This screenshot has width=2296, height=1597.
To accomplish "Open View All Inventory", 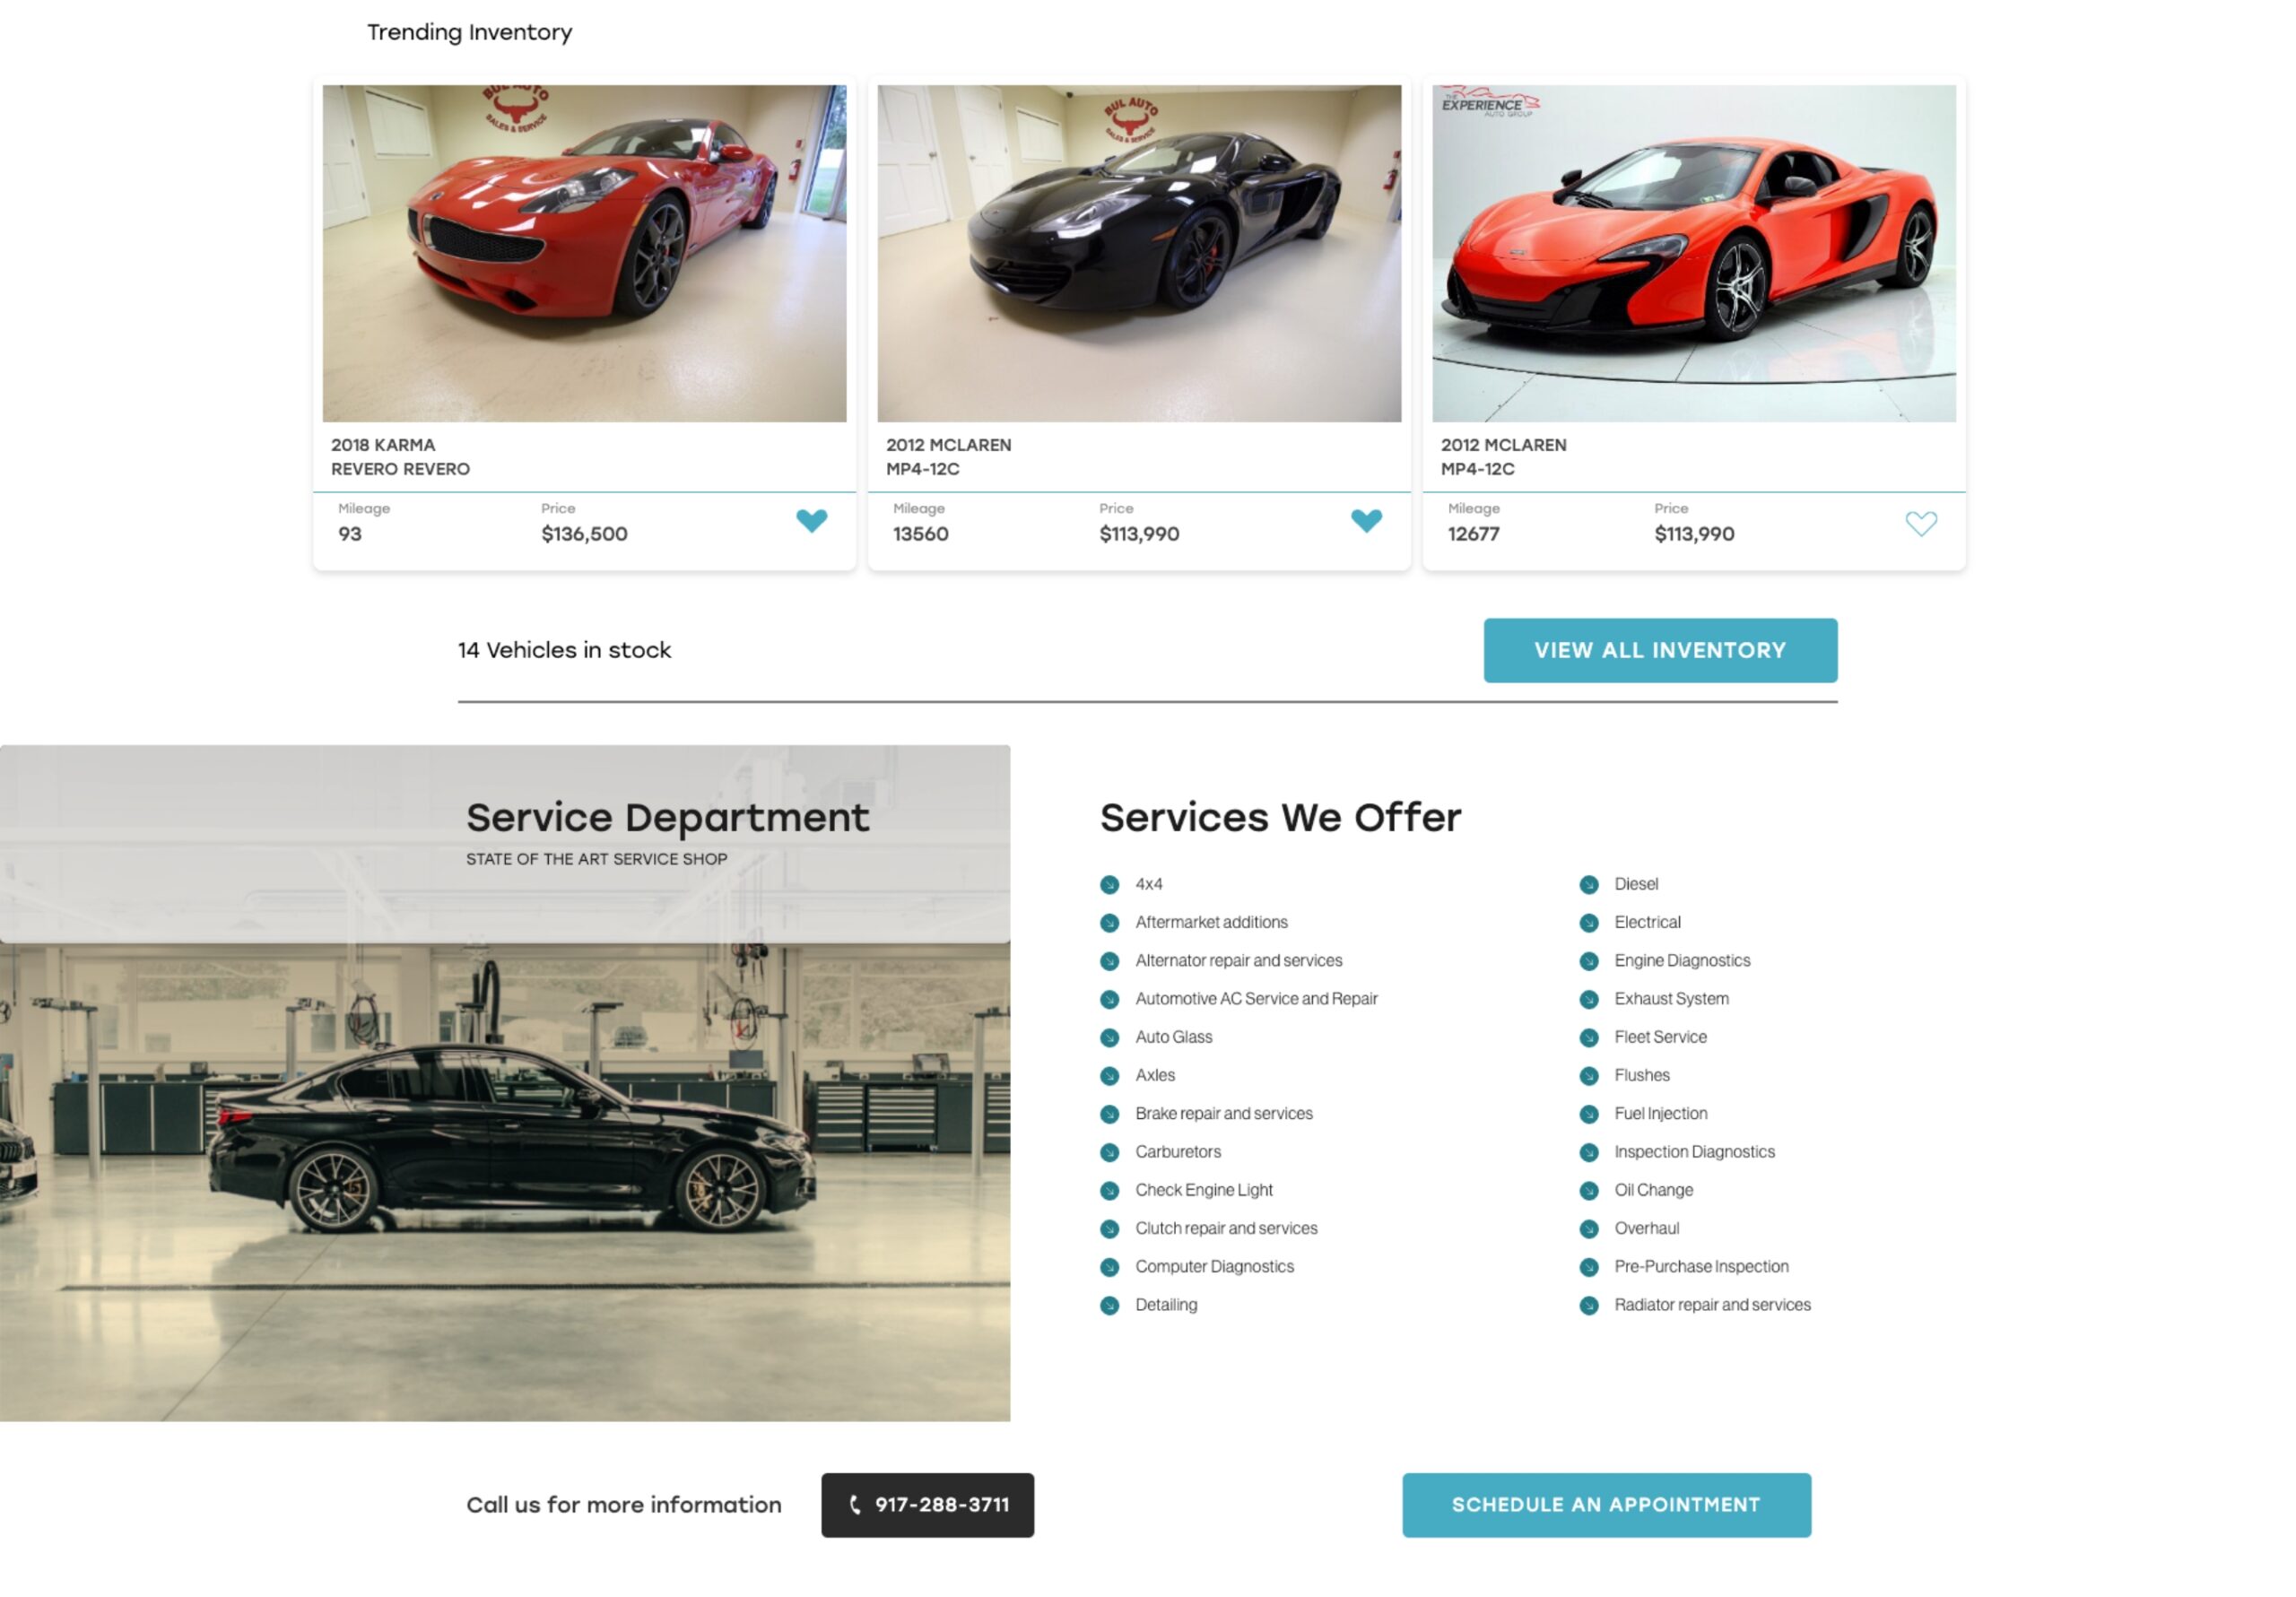I will click(1660, 650).
